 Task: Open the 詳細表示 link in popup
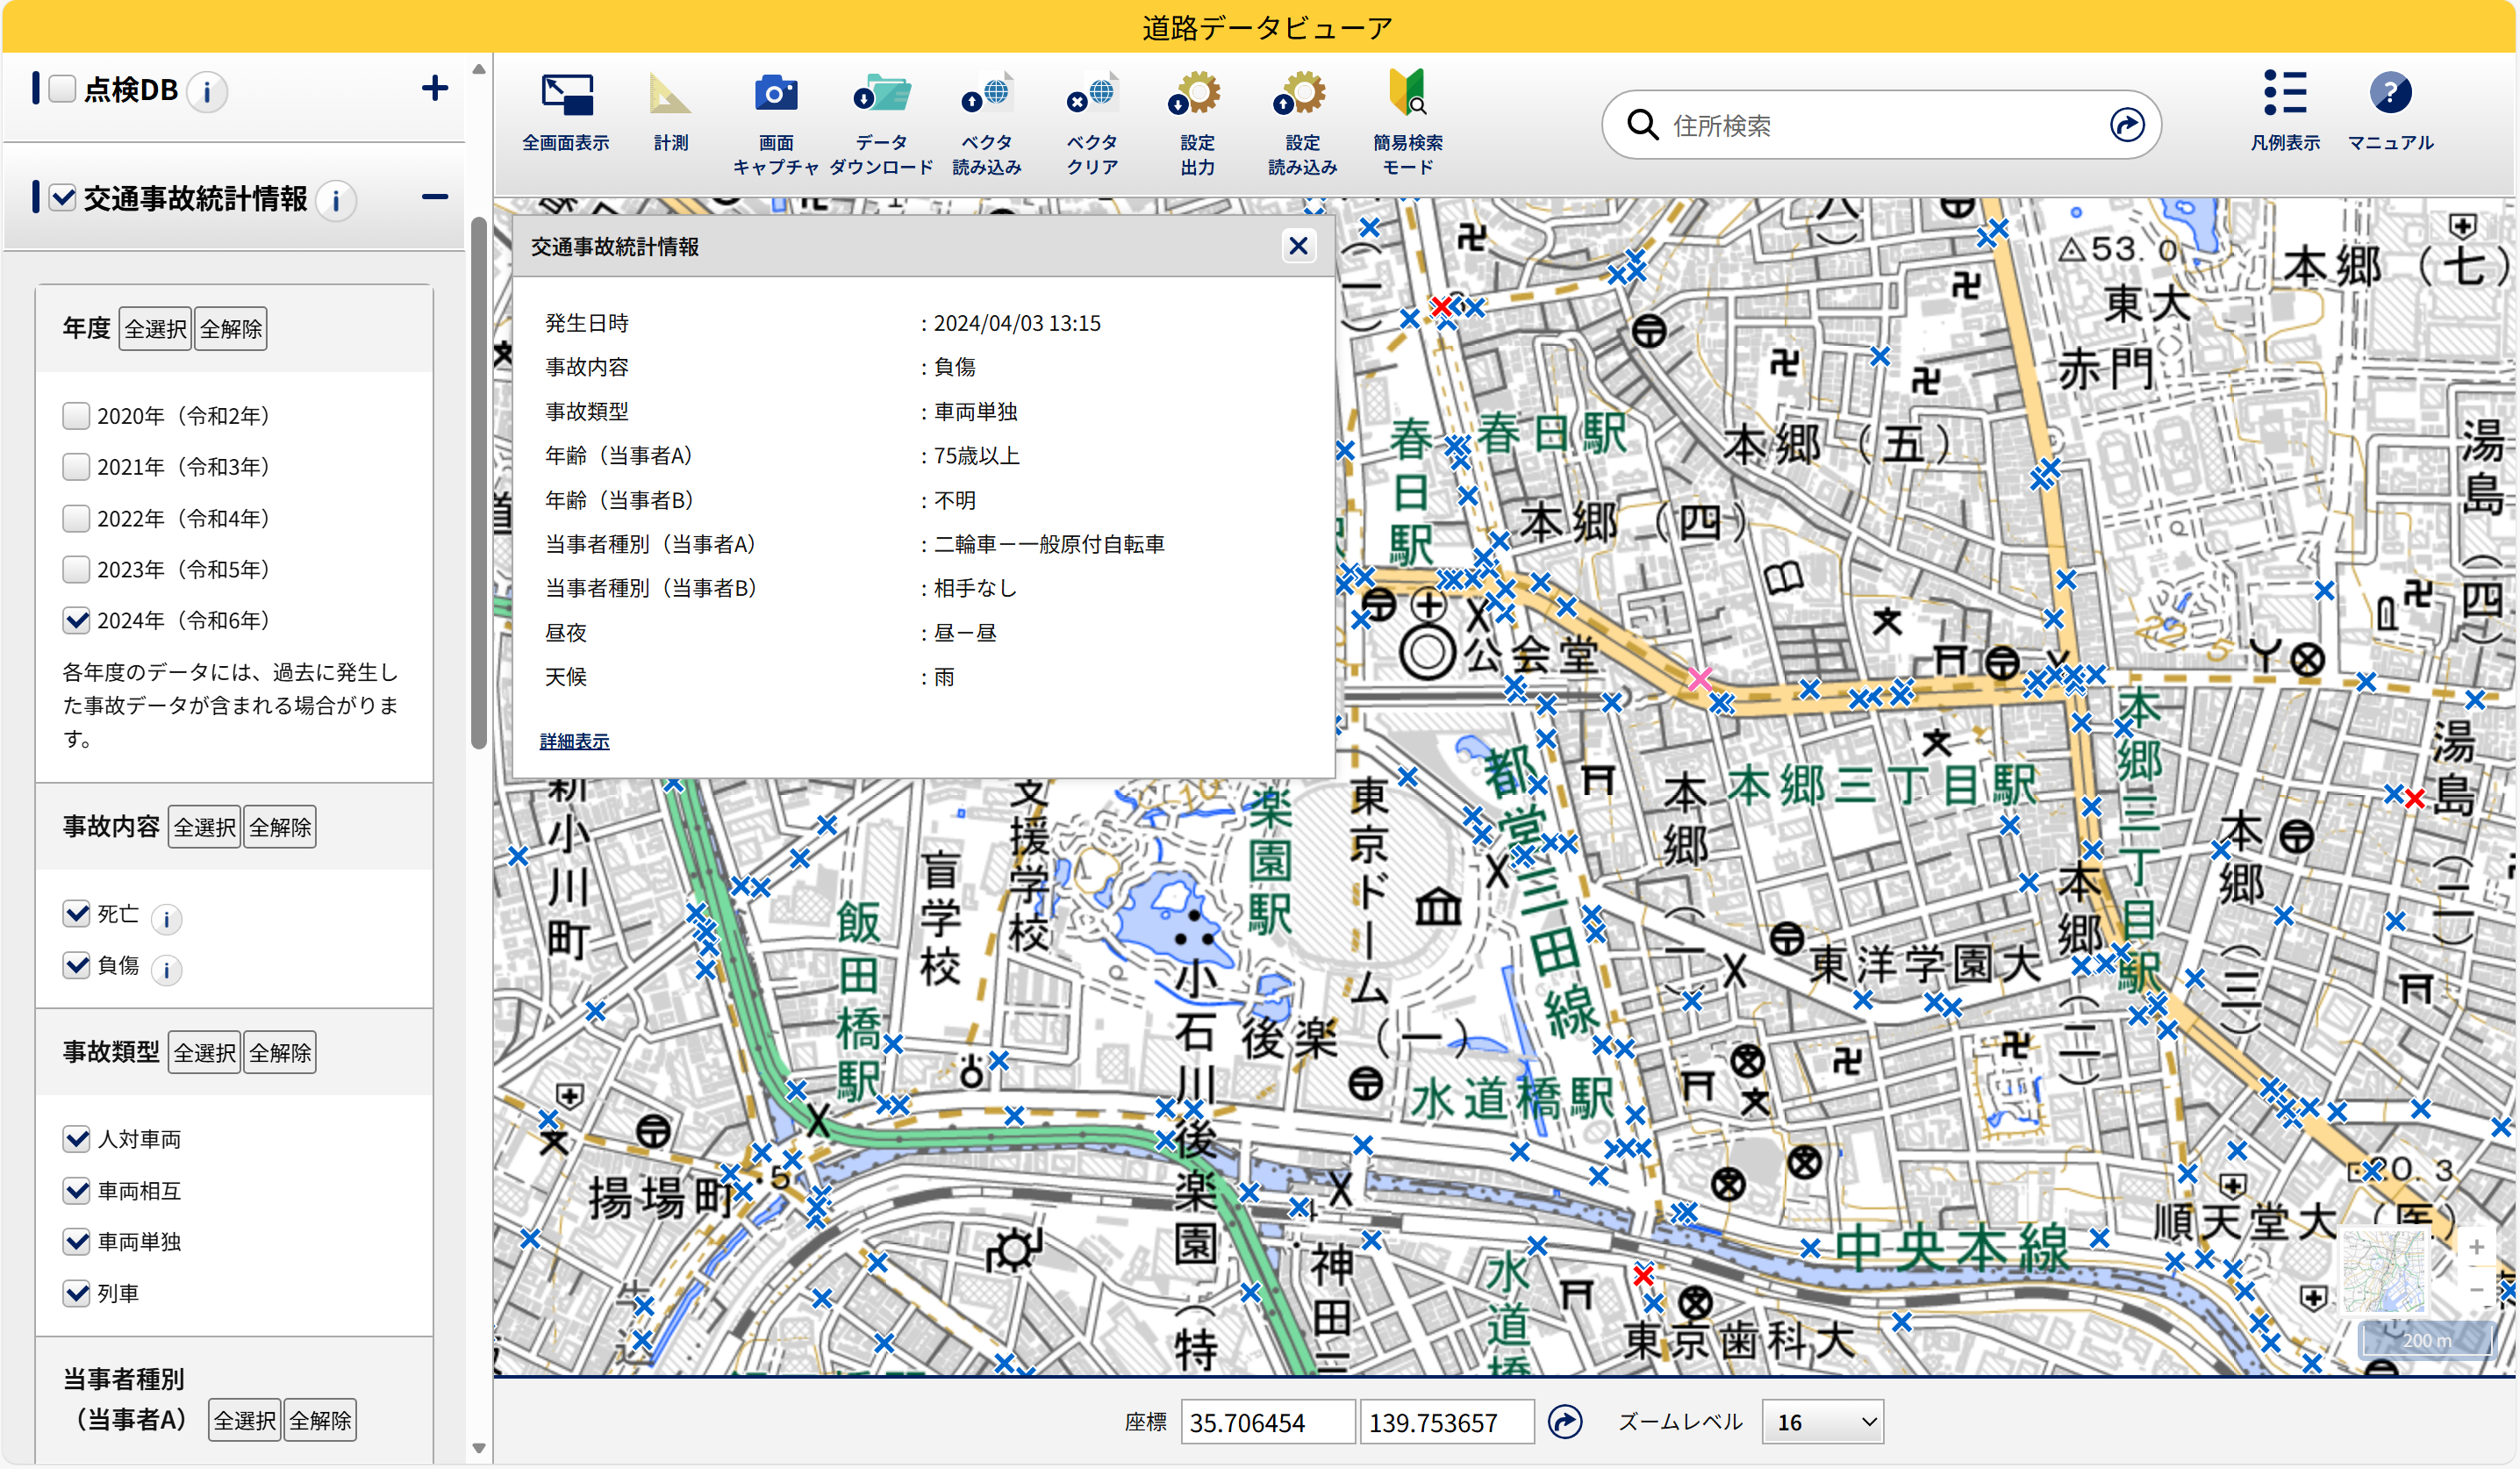[x=574, y=741]
